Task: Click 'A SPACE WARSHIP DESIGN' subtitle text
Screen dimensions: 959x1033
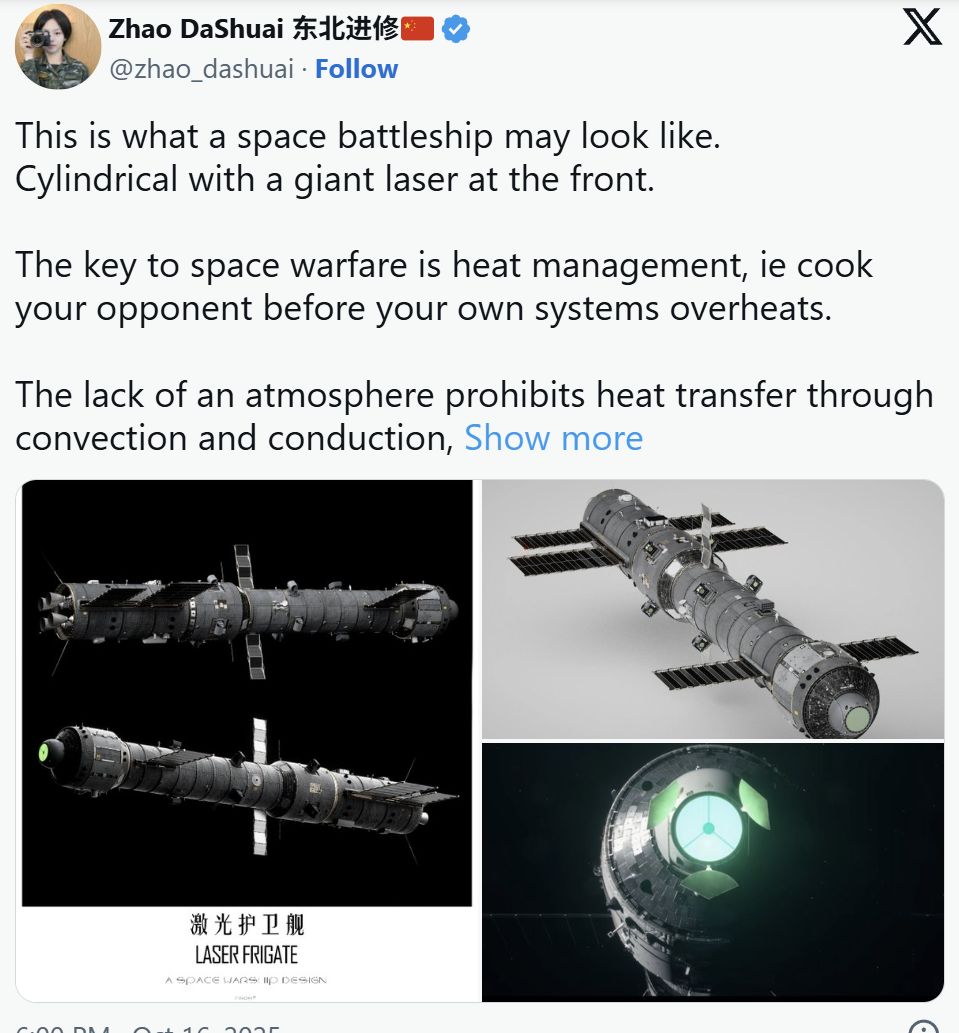Action: pyautogui.click(x=246, y=980)
